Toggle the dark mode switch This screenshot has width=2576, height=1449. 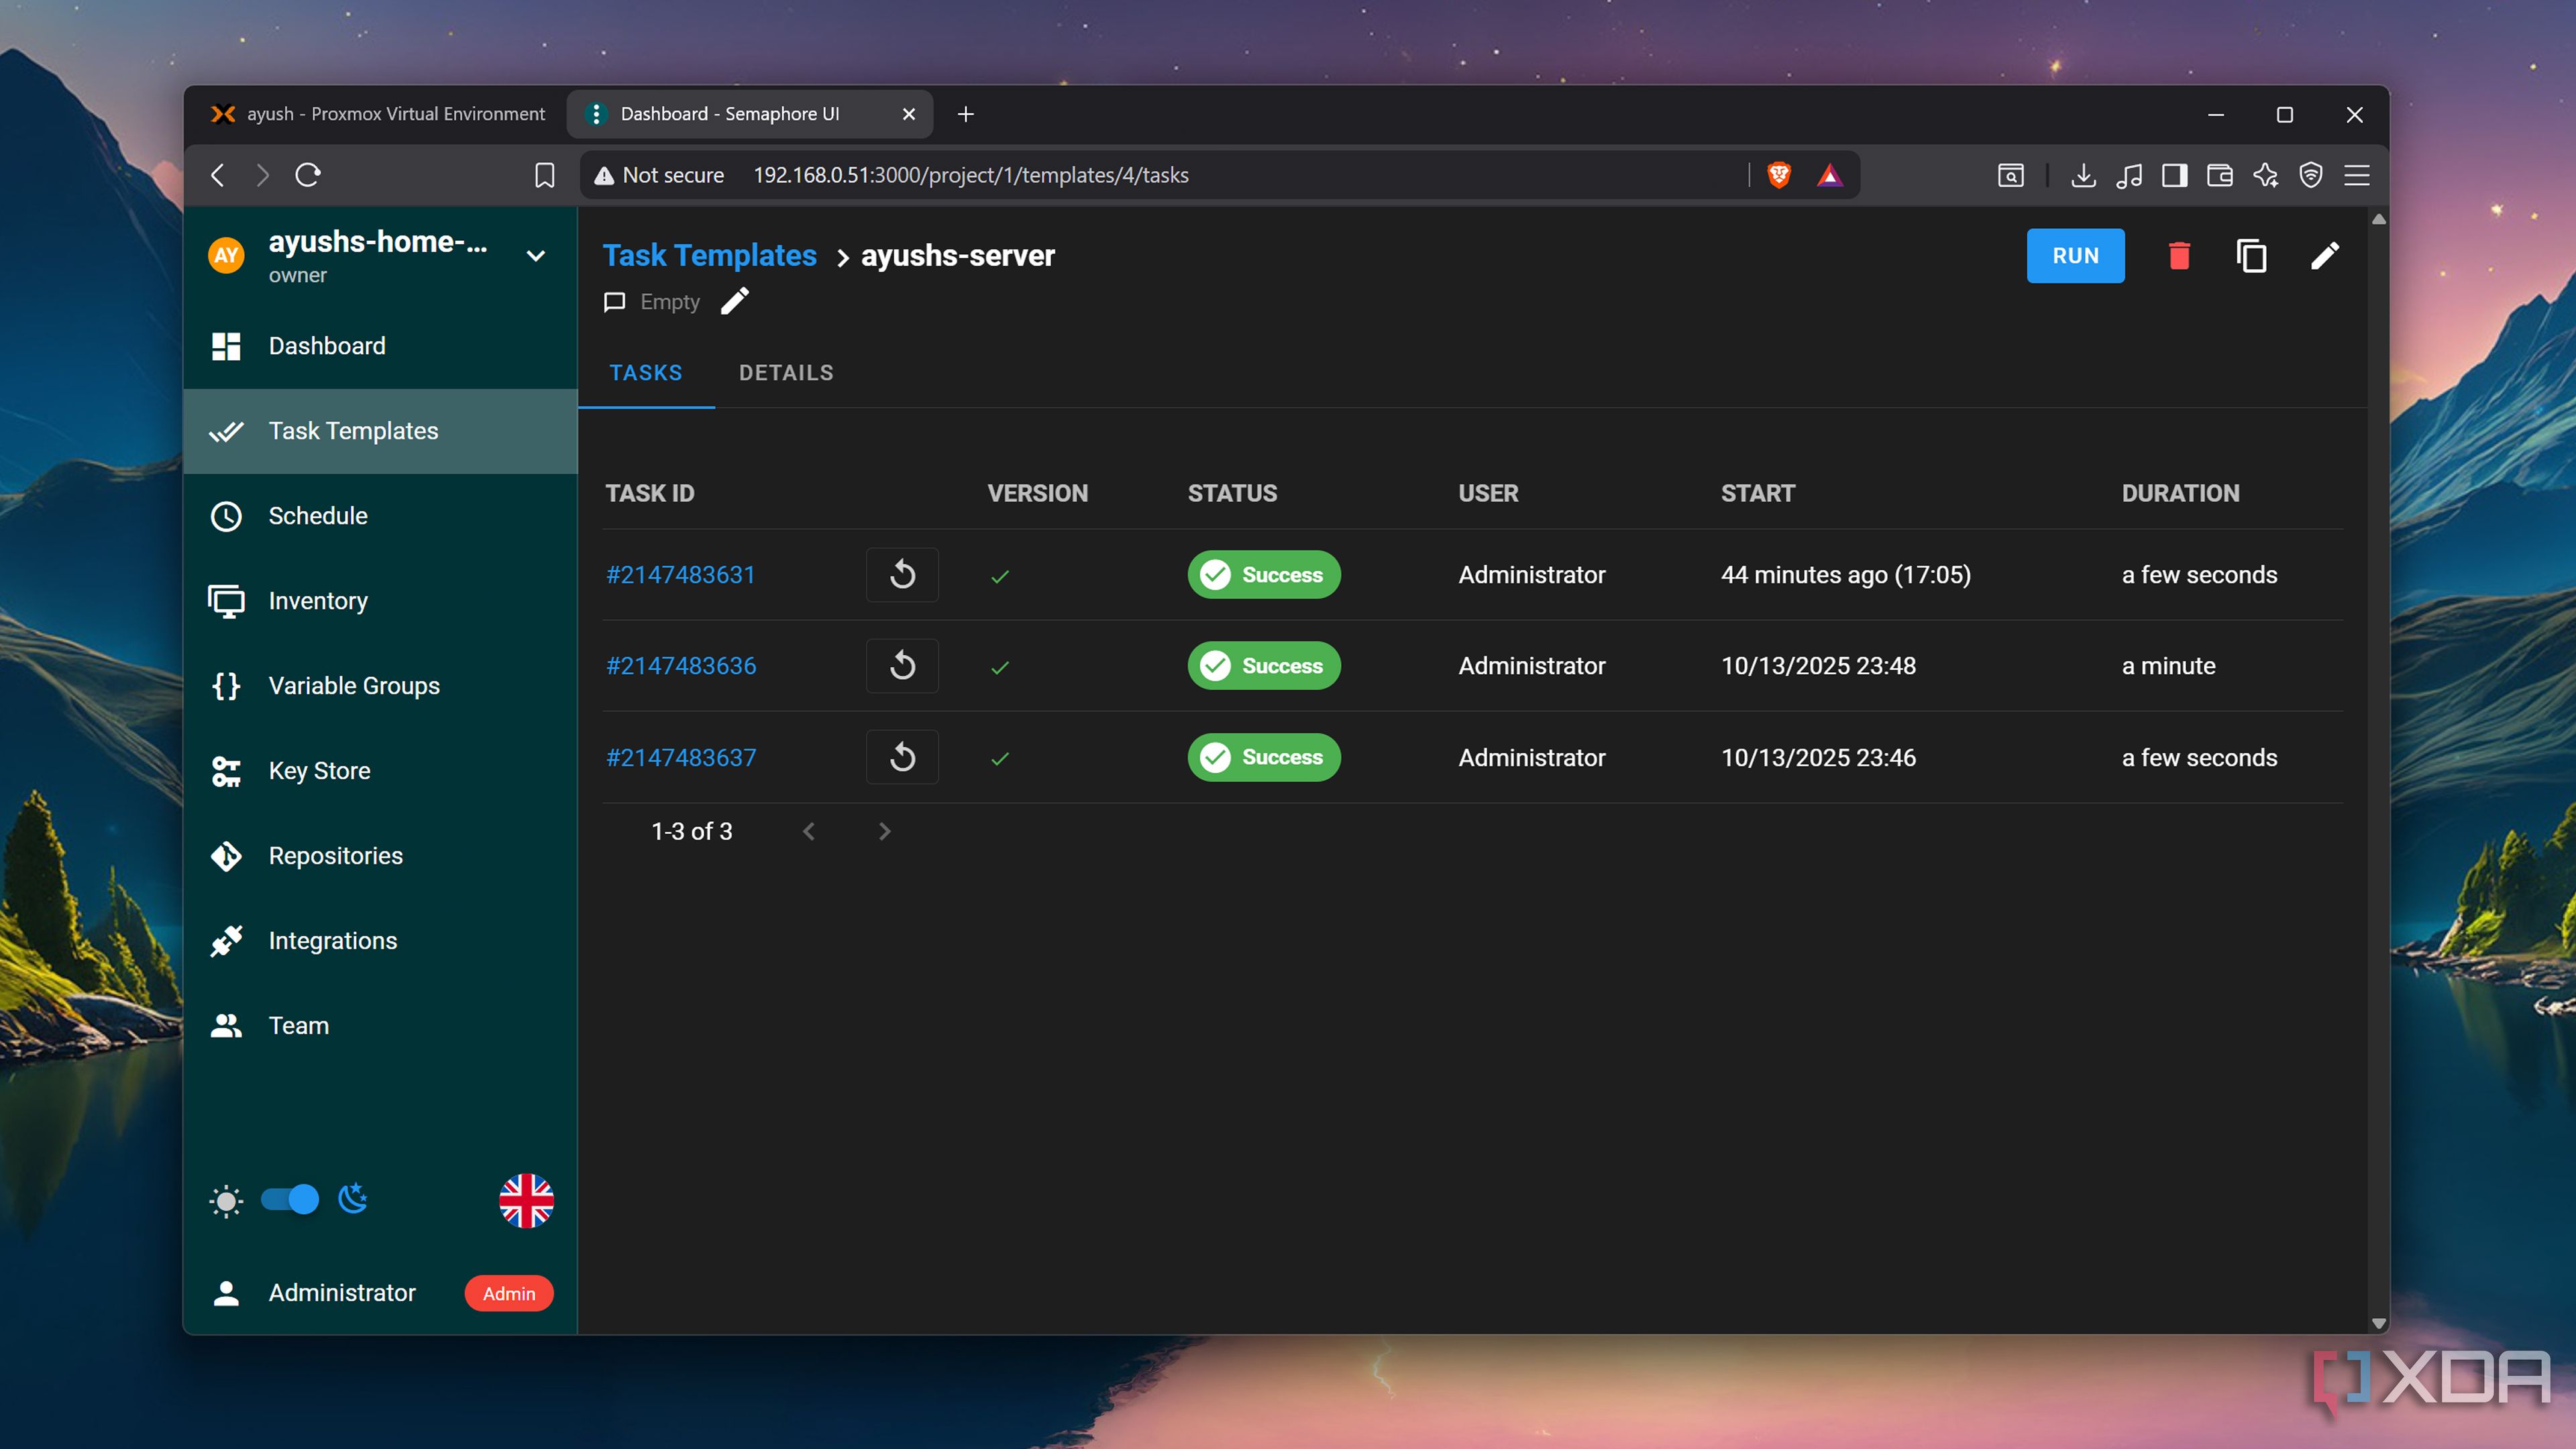pos(289,1199)
